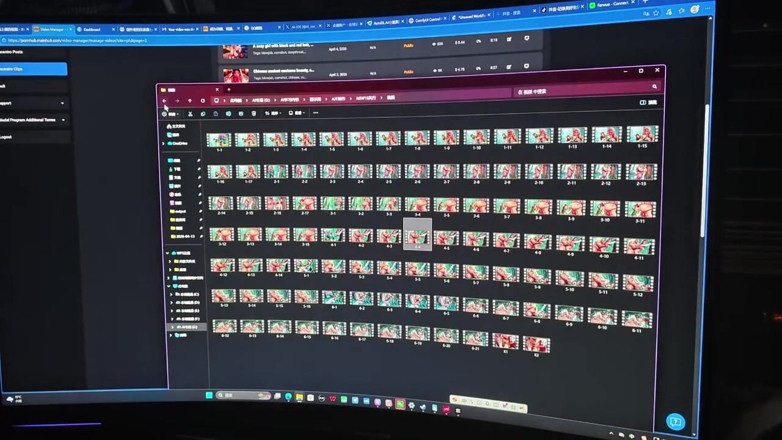Open the View layout dropdown
The width and height of the screenshot is (782, 440).
(x=296, y=113)
